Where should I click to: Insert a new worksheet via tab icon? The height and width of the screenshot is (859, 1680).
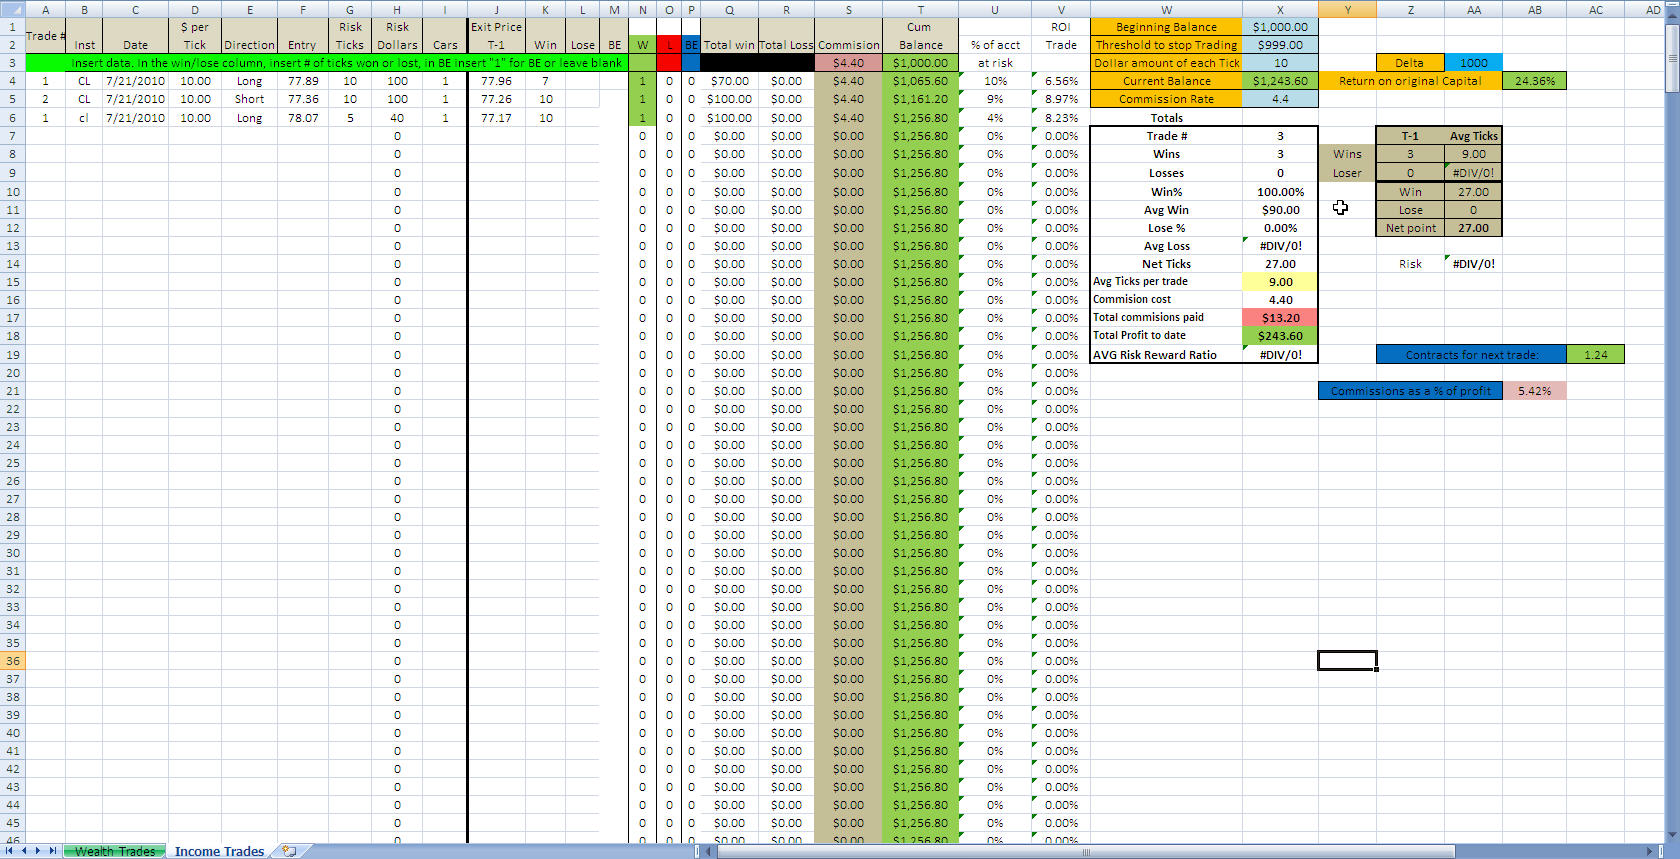pyautogui.click(x=289, y=851)
